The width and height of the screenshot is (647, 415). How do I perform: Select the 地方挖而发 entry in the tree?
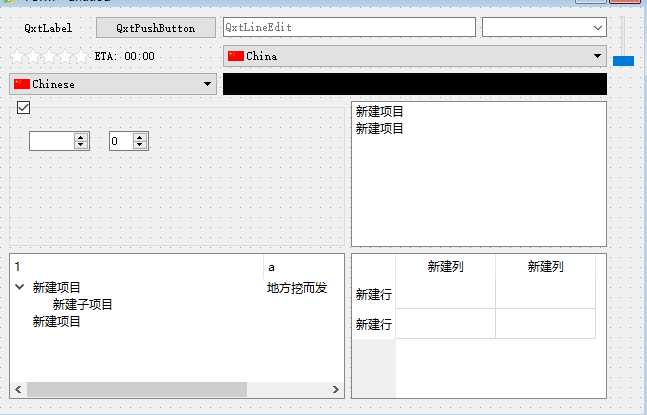(297, 288)
